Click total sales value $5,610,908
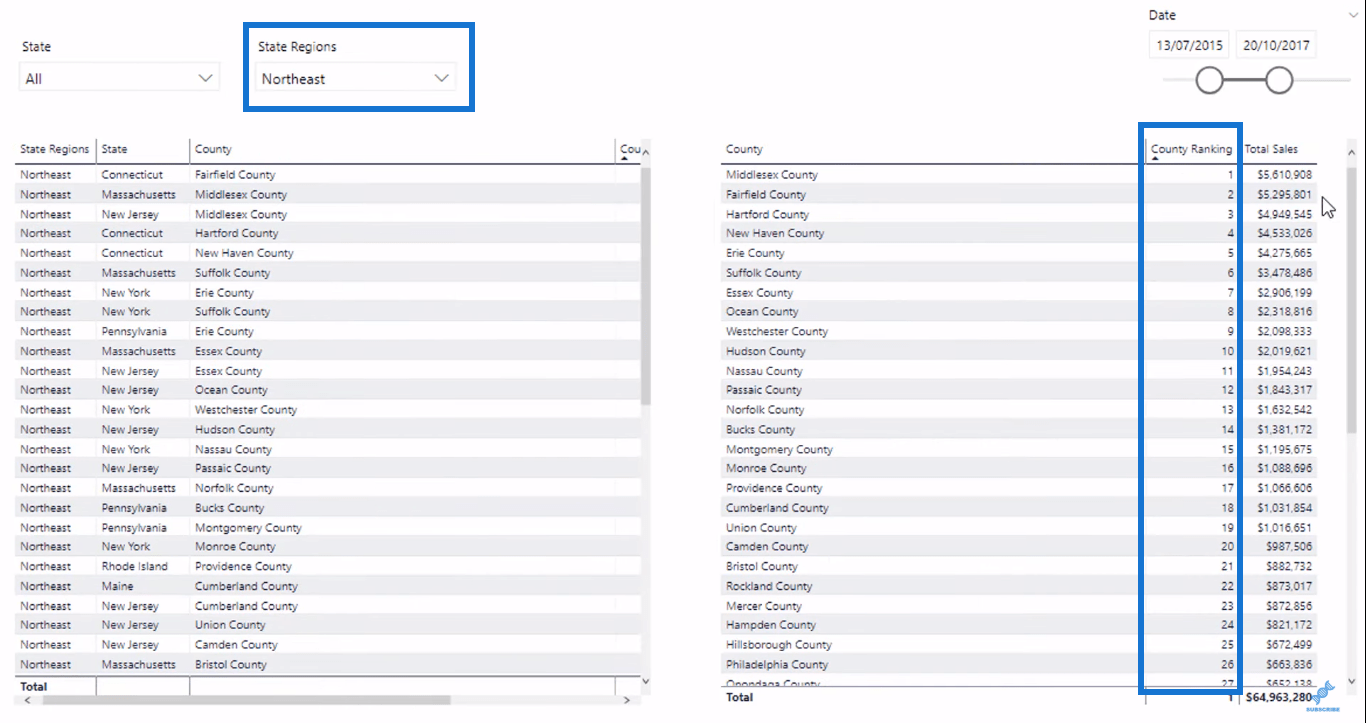The height and width of the screenshot is (723, 1366). (x=1283, y=175)
